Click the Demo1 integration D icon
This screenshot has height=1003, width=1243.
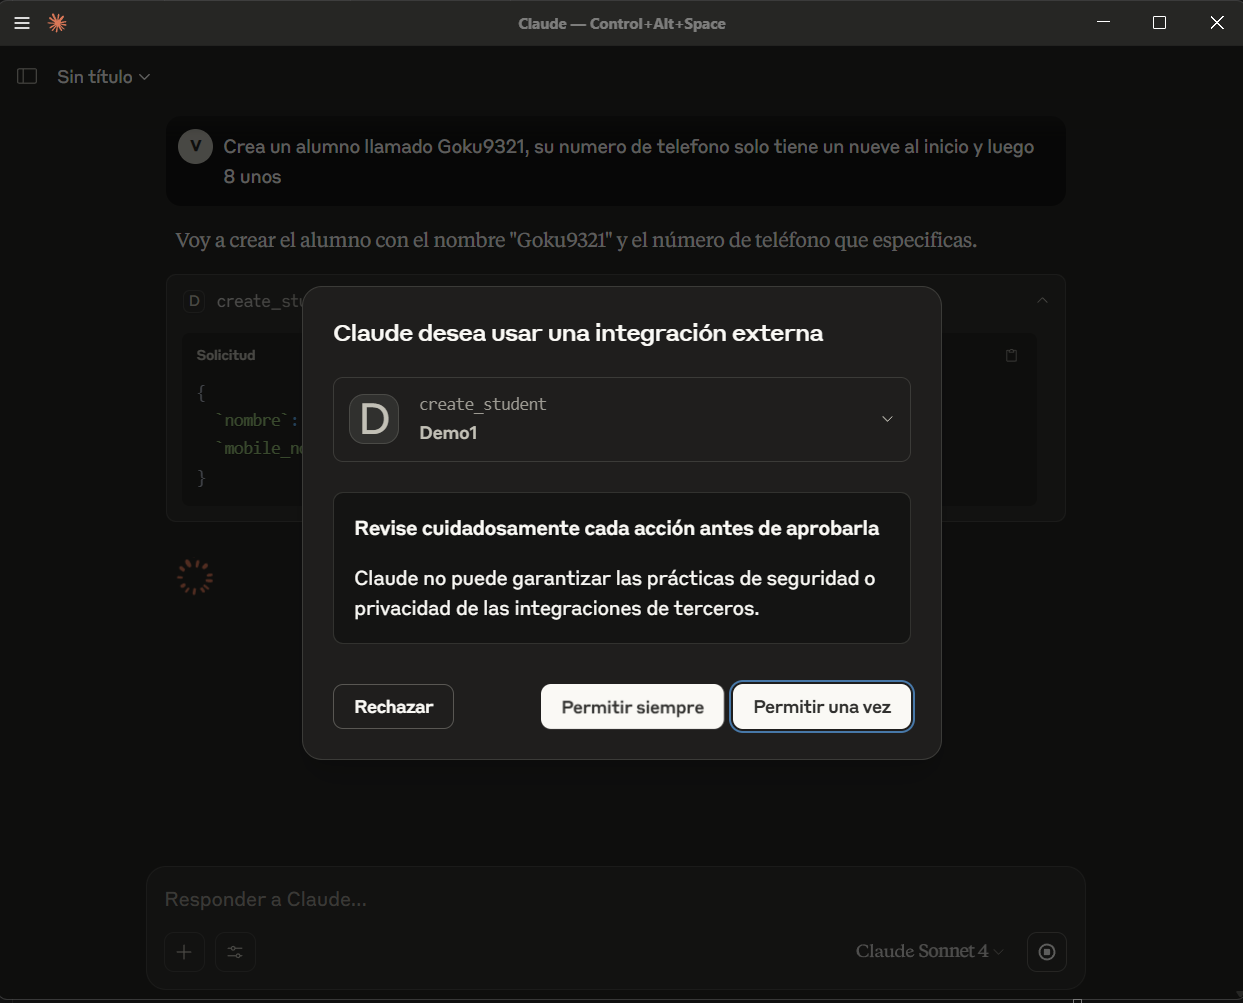[374, 419]
